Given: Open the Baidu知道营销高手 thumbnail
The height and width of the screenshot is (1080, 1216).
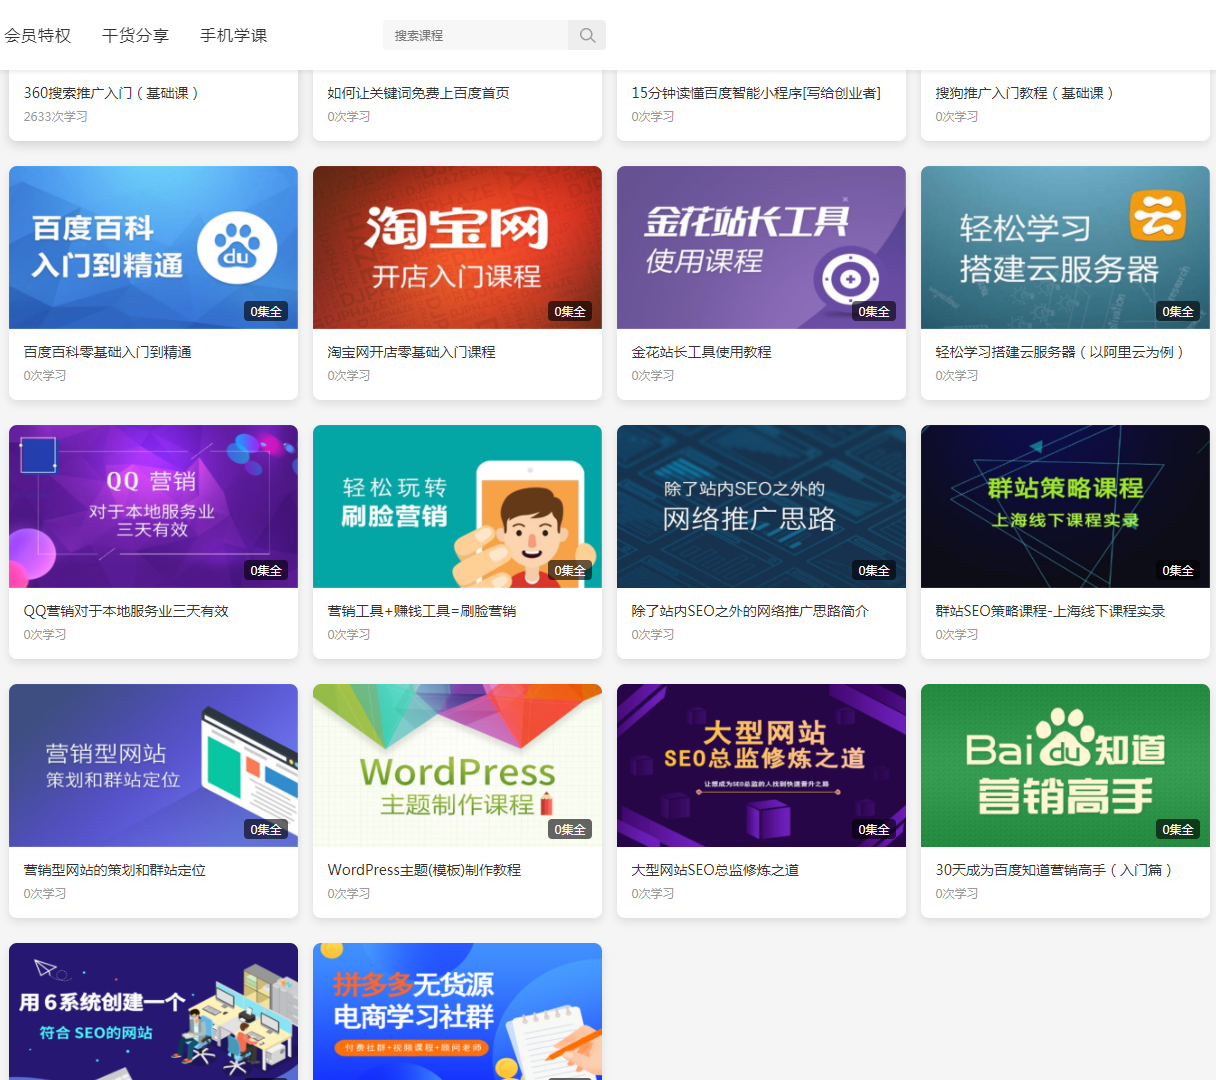Looking at the screenshot, I should 1065,765.
